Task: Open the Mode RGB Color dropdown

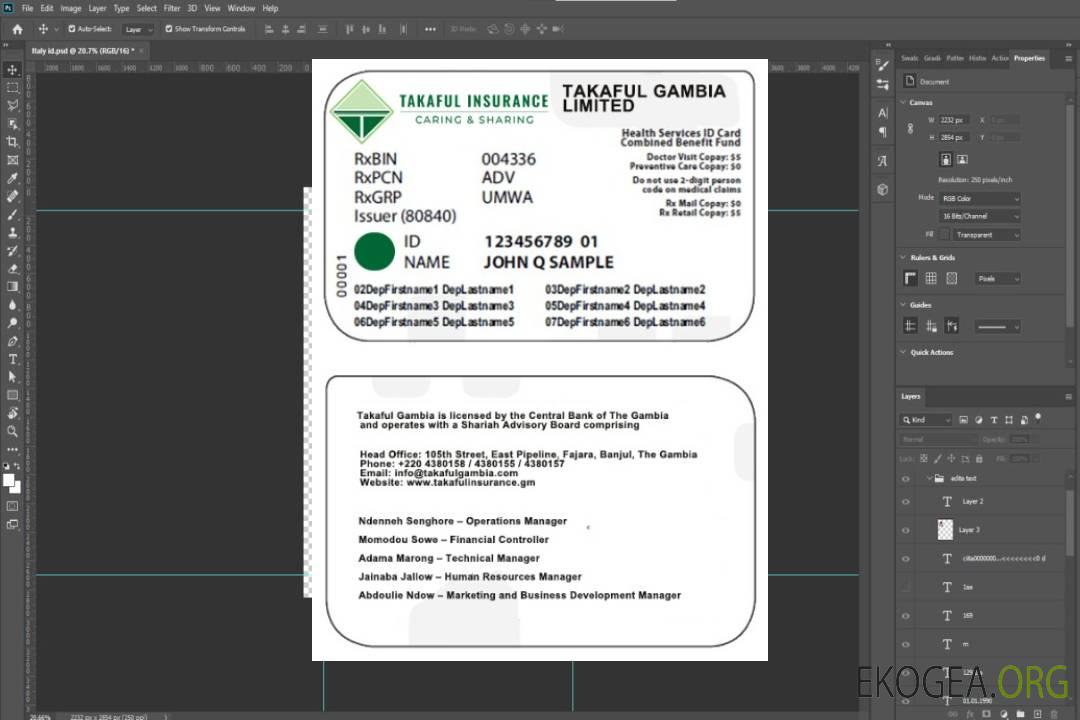Action: pos(979,198)
